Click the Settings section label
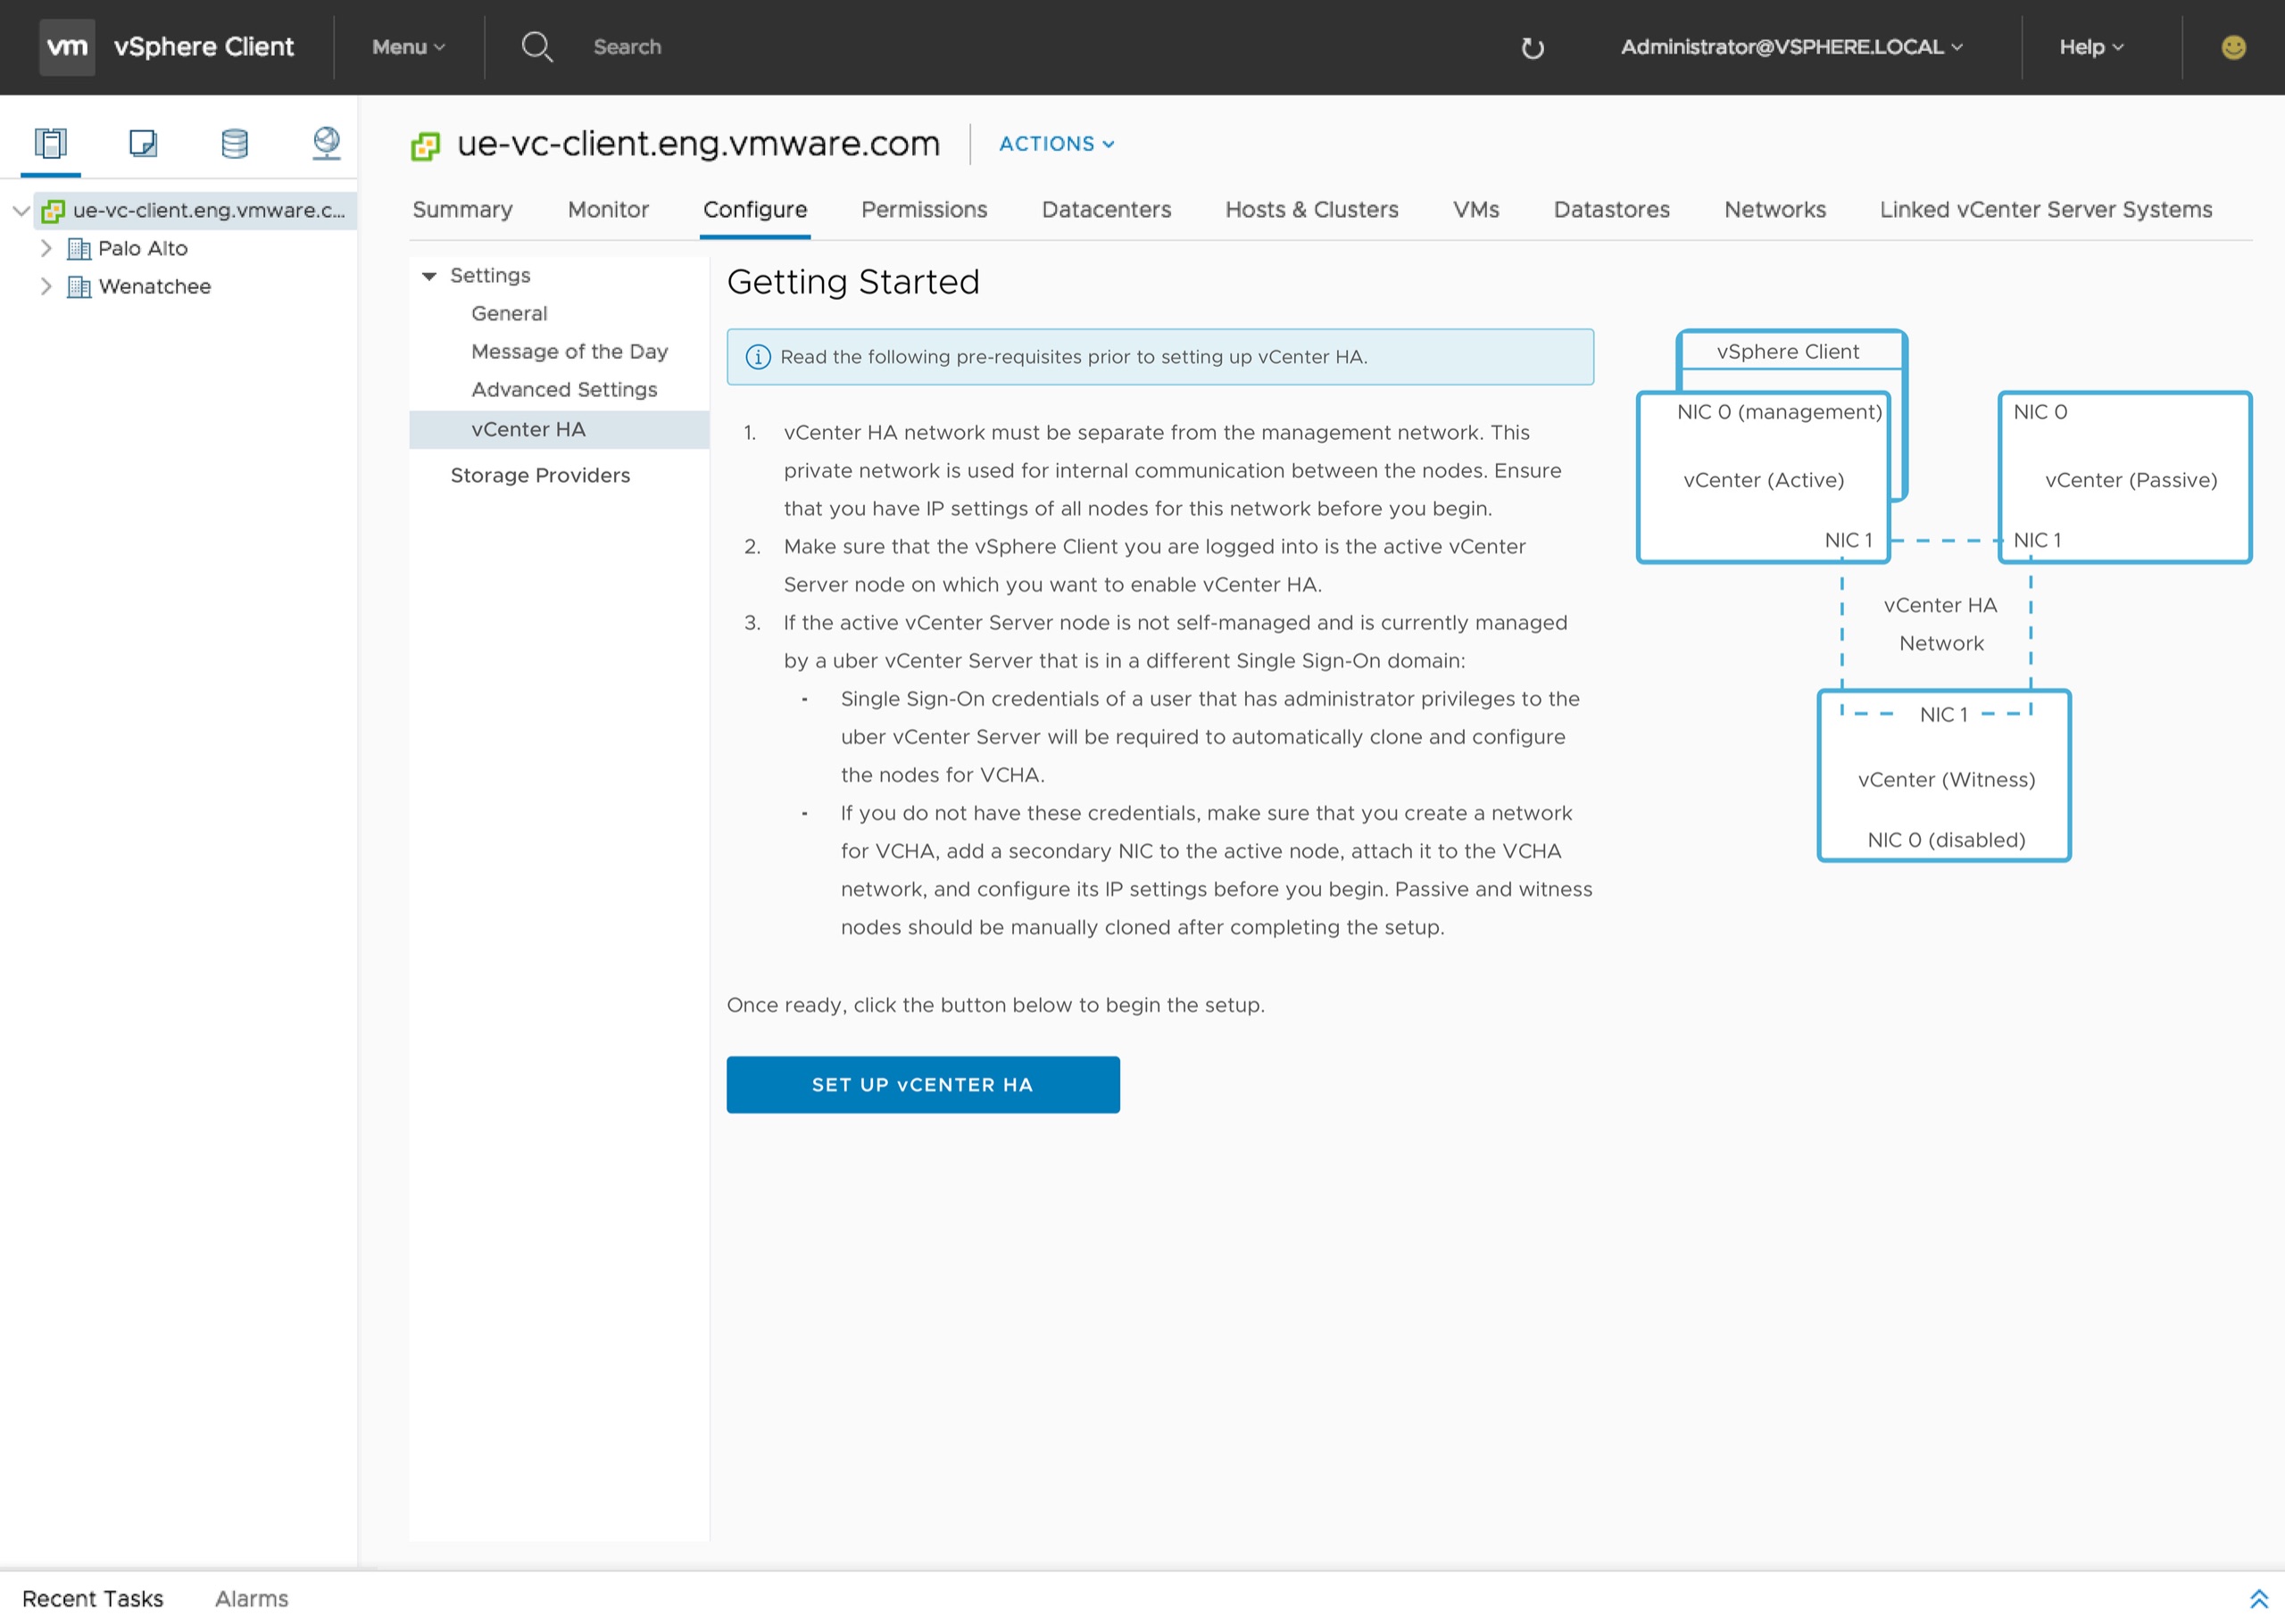The width and height of the screenshot is (2285, 1624). pyautogui.click(x=490, y=276)
